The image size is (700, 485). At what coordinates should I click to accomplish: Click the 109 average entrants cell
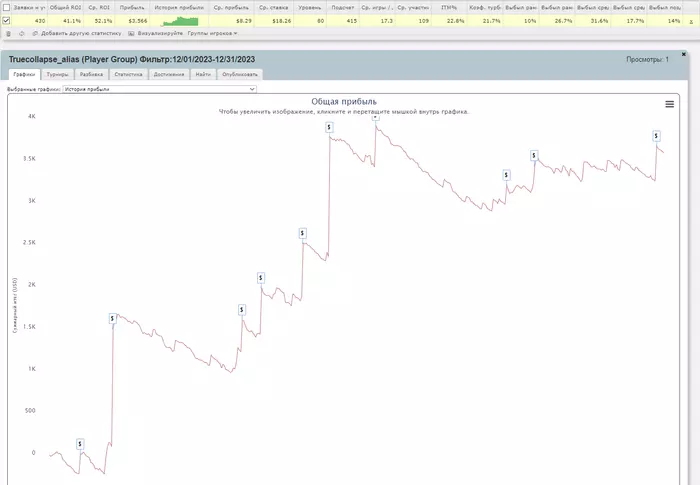click(413, 21)
